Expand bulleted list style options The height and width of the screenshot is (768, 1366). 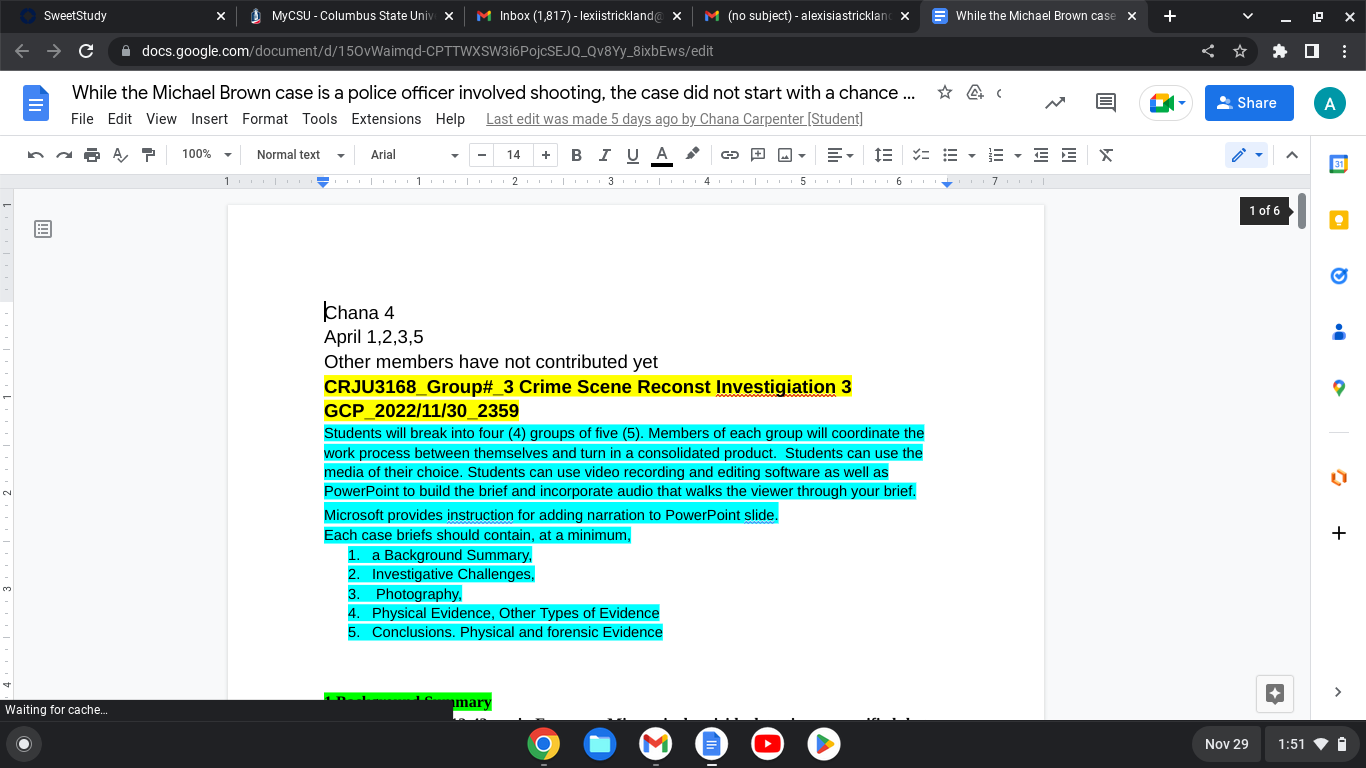[x=972, y=155]
